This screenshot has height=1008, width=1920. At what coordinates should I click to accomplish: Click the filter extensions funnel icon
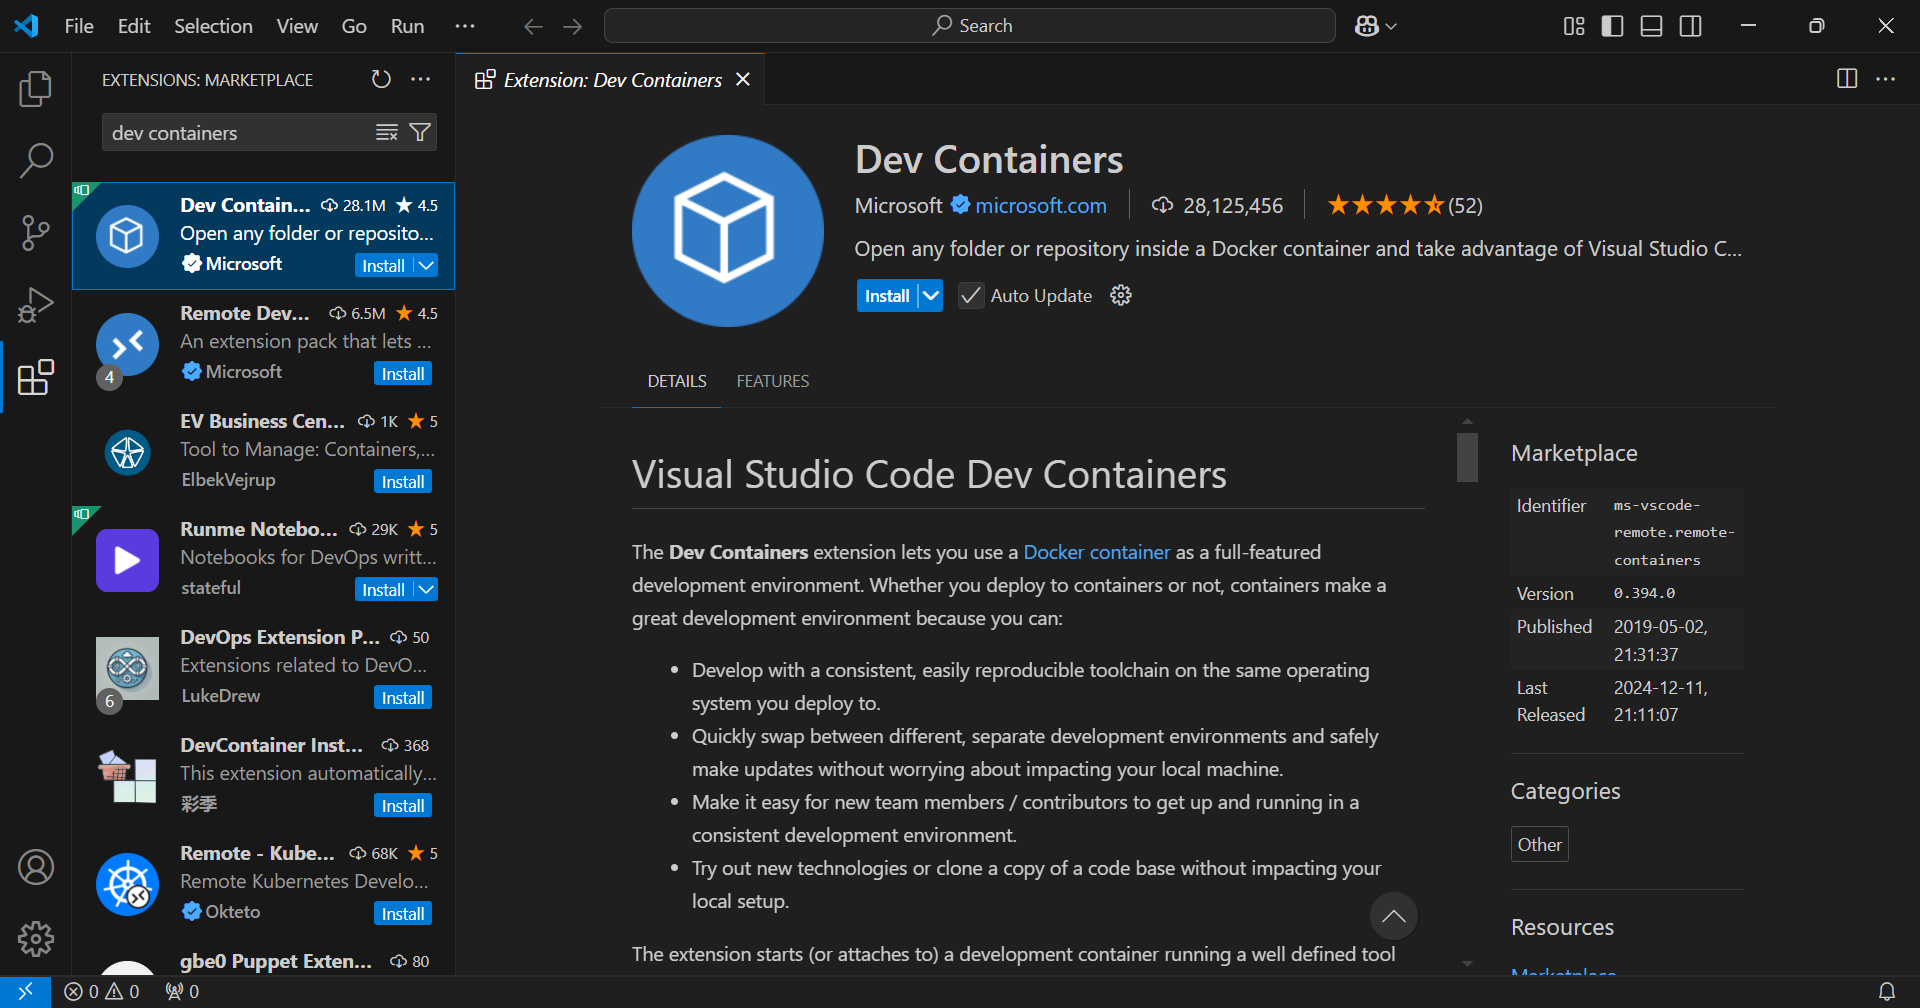[x=421, y=132]
